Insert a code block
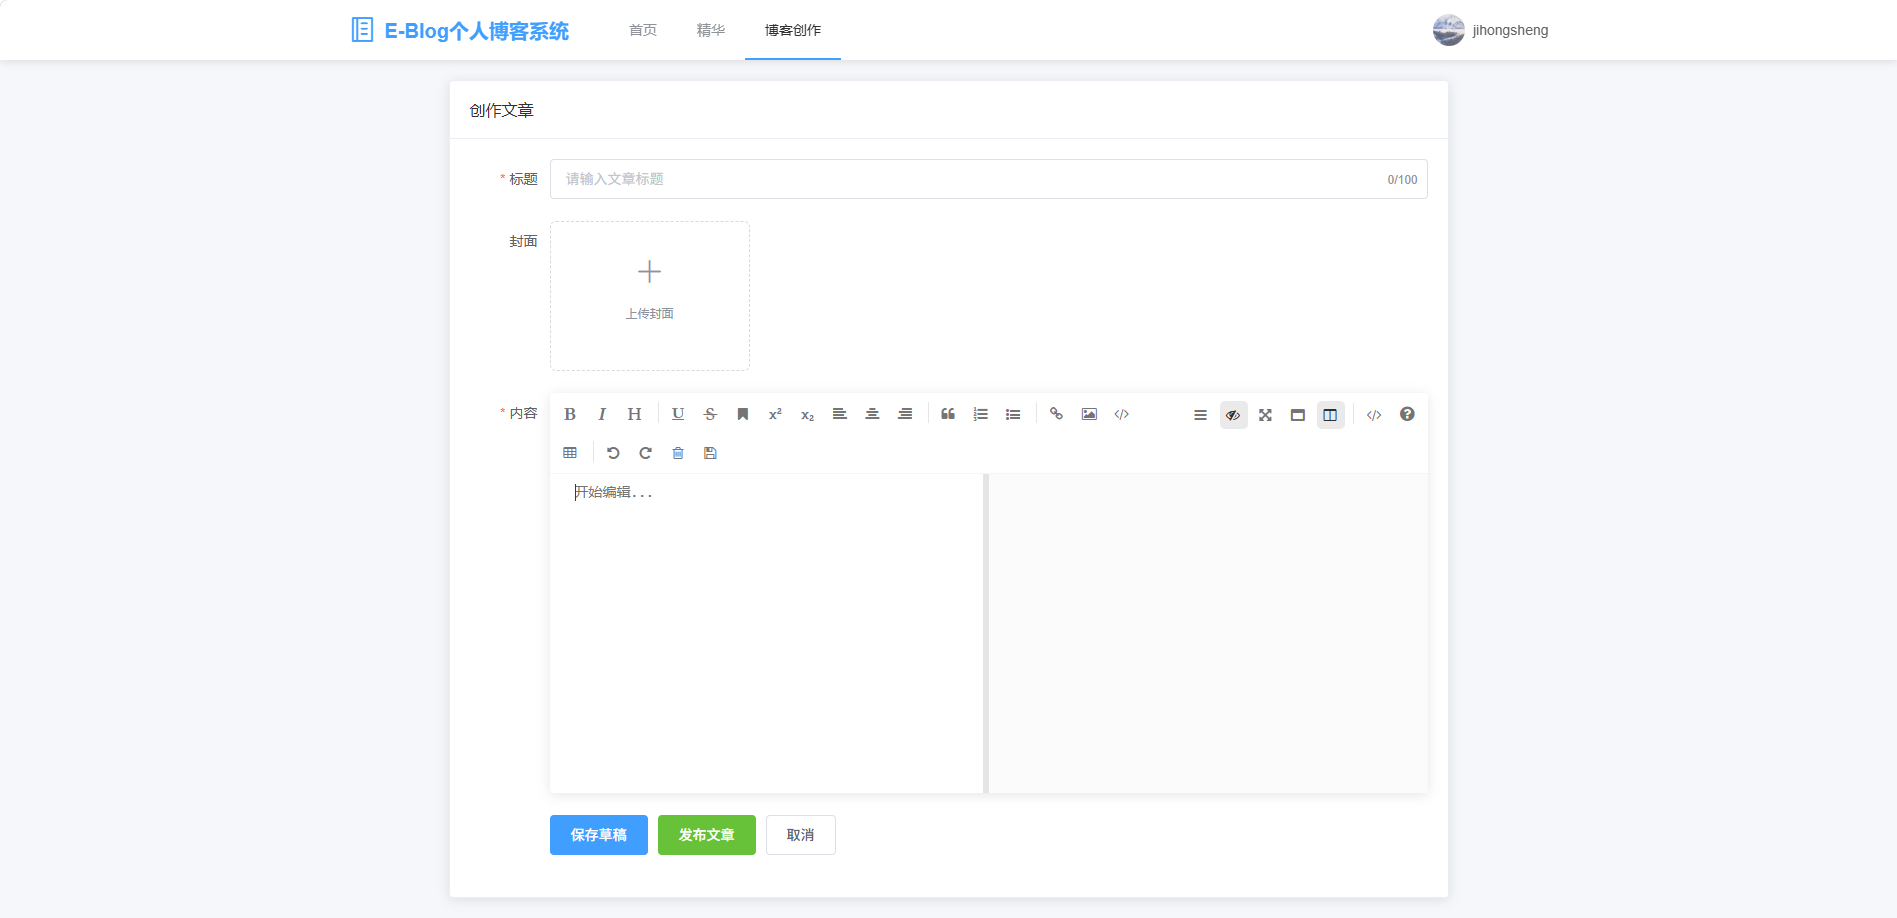This screenshot has width=1897, height=918. (1122, 414)
